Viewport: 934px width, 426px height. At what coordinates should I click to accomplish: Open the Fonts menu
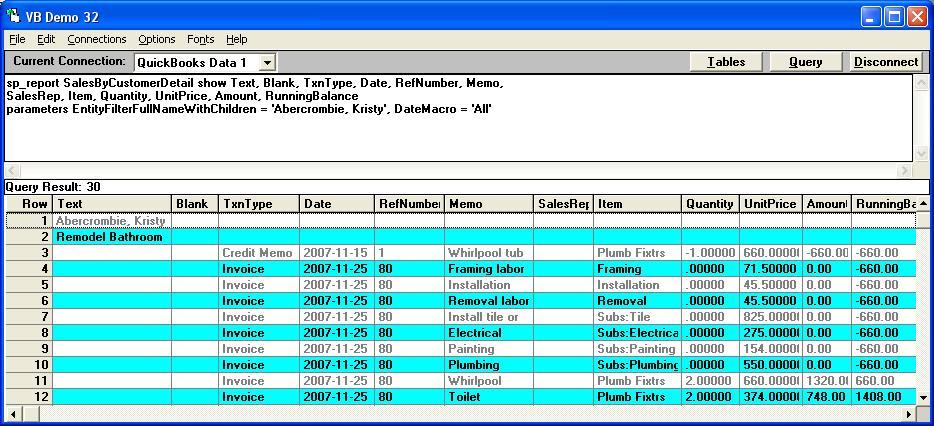tap(201, 39)
